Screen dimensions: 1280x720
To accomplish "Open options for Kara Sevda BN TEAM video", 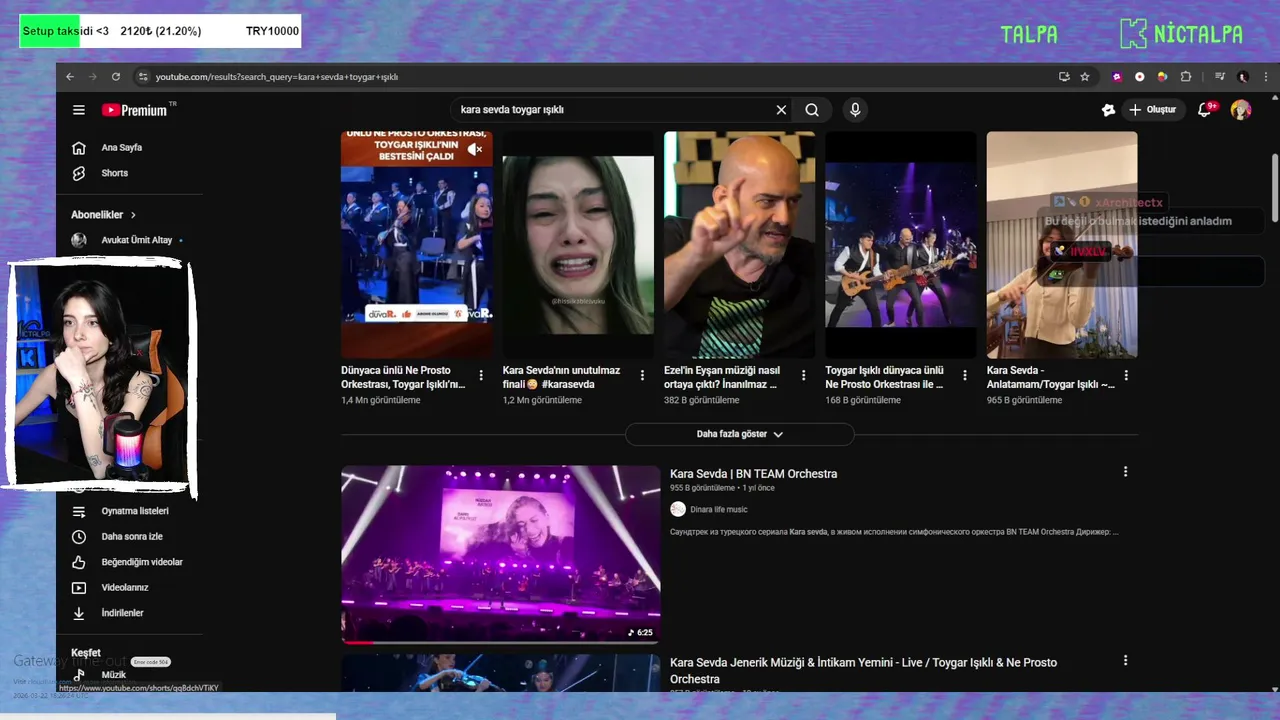I will click(x=1125, y=472).
